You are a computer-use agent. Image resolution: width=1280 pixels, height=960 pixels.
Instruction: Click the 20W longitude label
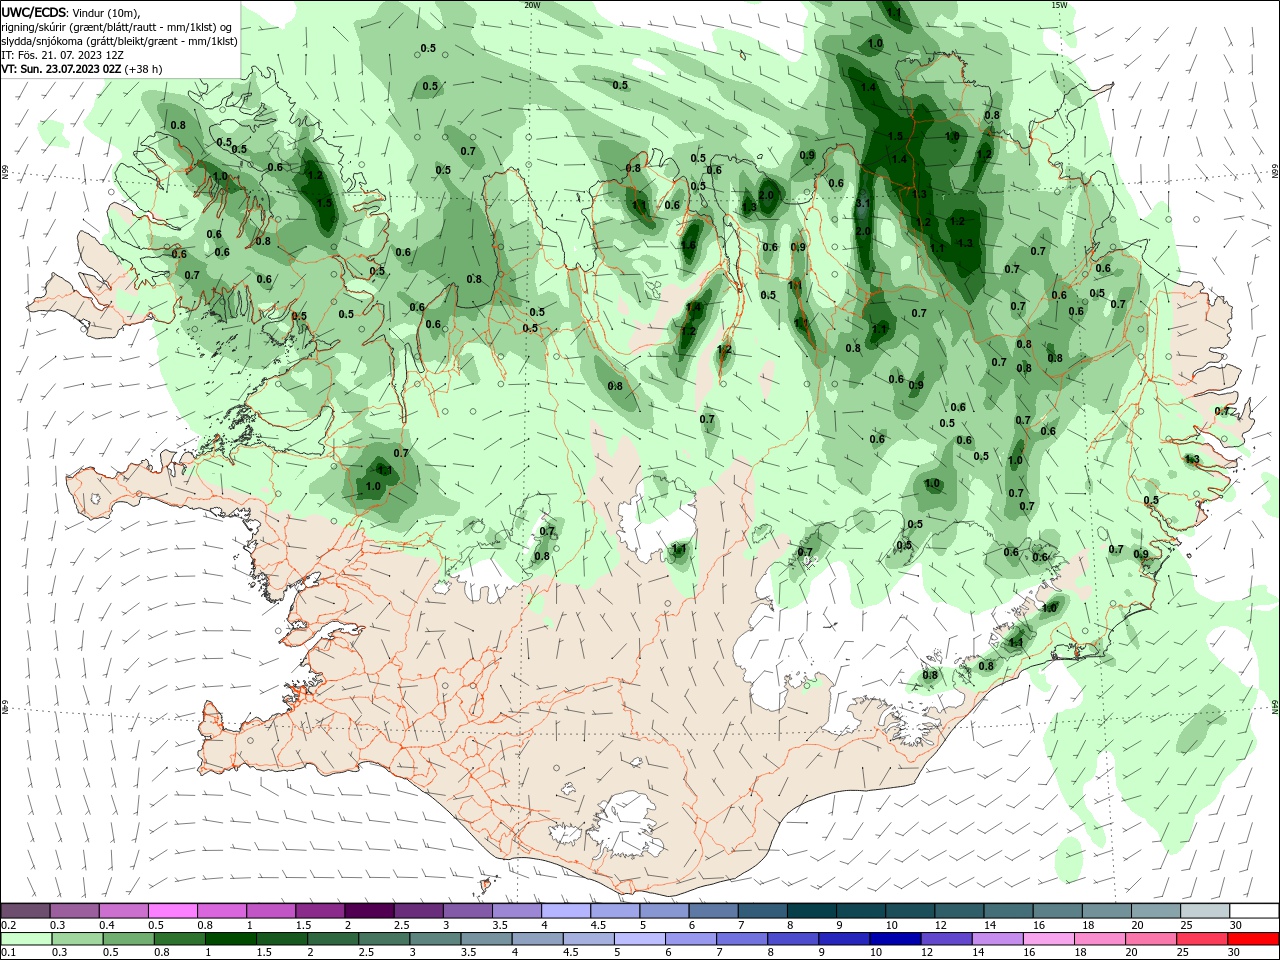click(x=532, y=5)
